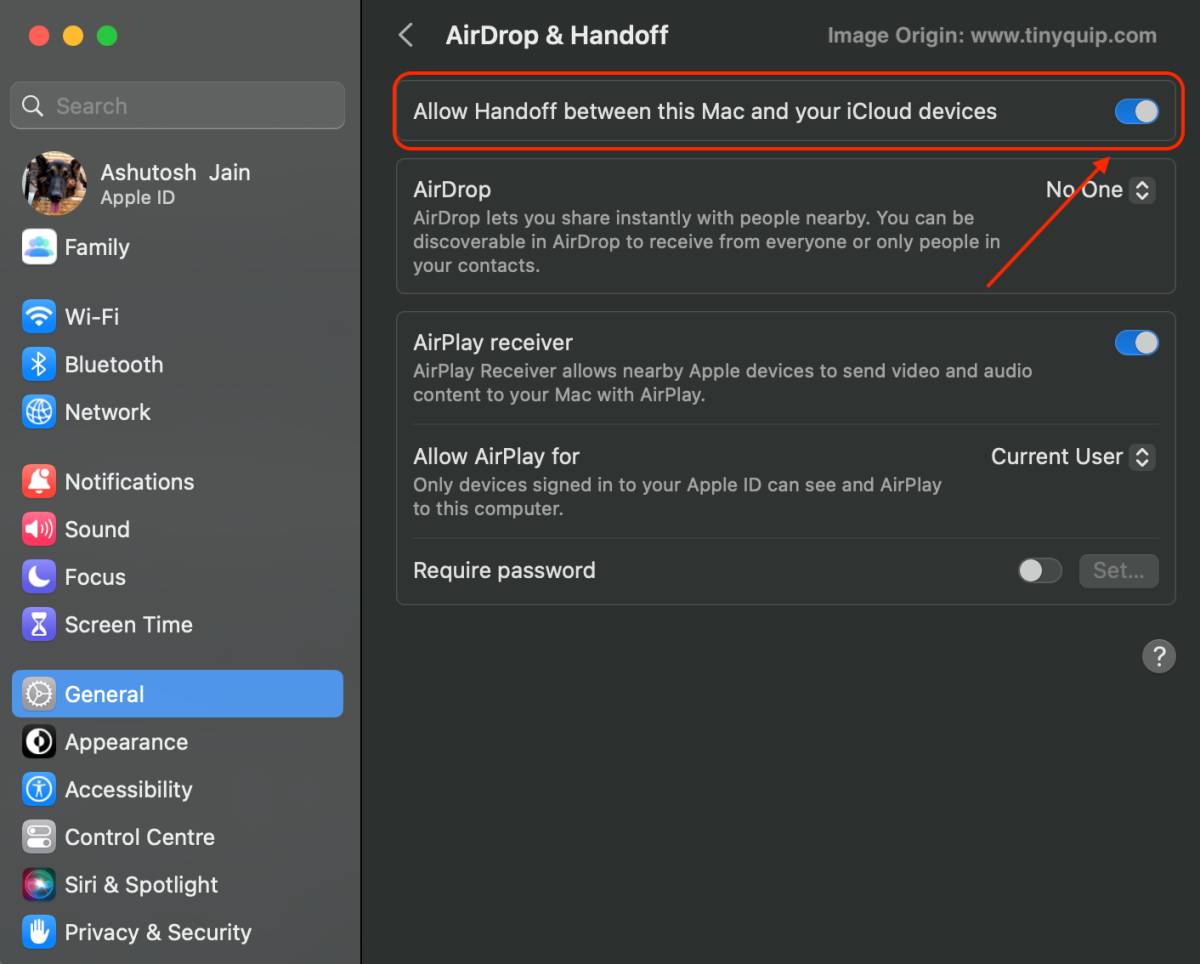
Task: Click the Wi-Fi icon in sidebar
Action: pos(39,317)
